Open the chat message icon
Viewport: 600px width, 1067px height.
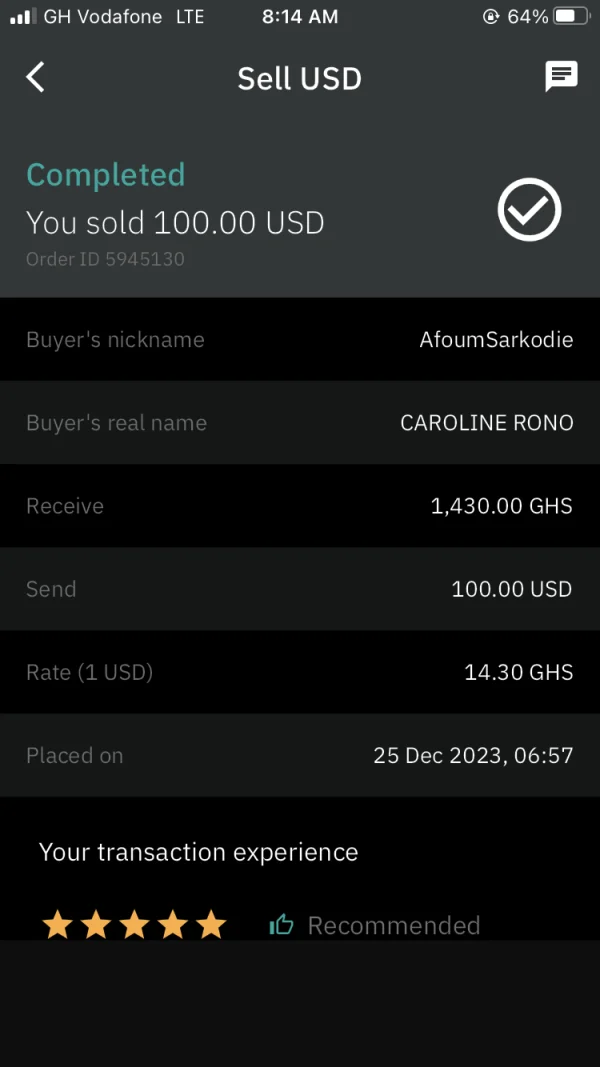(561, 77)
